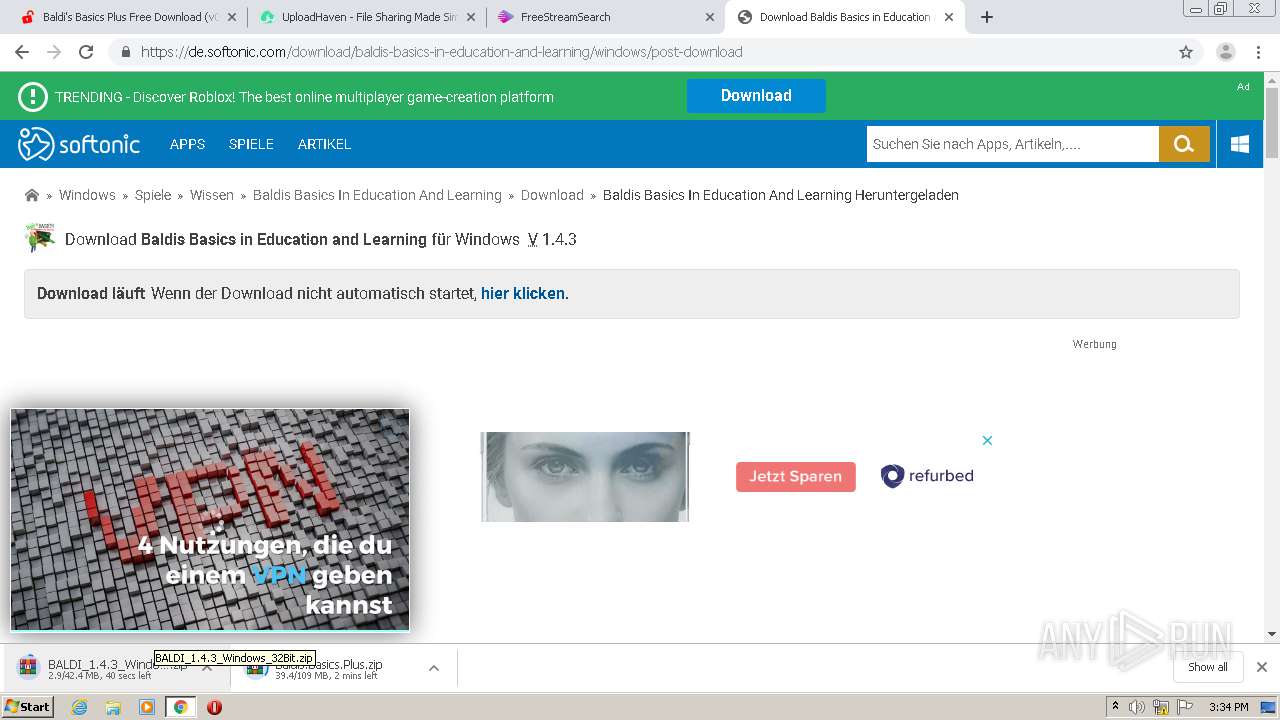
Task: Close the refurbed ad with X
Action: click(987, 440)
